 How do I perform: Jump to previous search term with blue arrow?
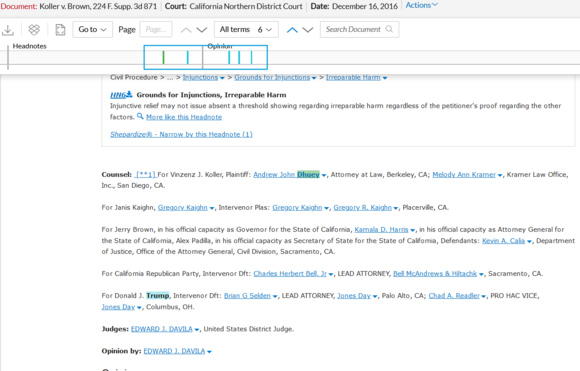tap(292, 30)
